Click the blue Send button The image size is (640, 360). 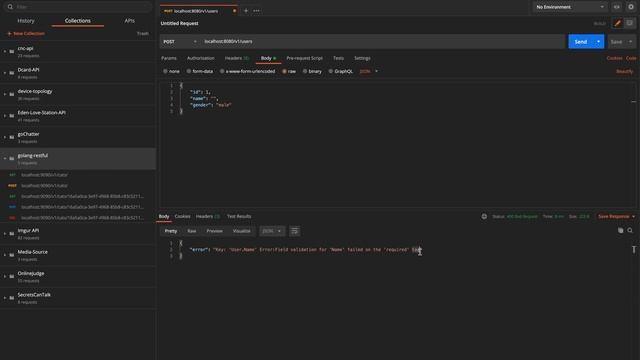click(x=581, y=42)
